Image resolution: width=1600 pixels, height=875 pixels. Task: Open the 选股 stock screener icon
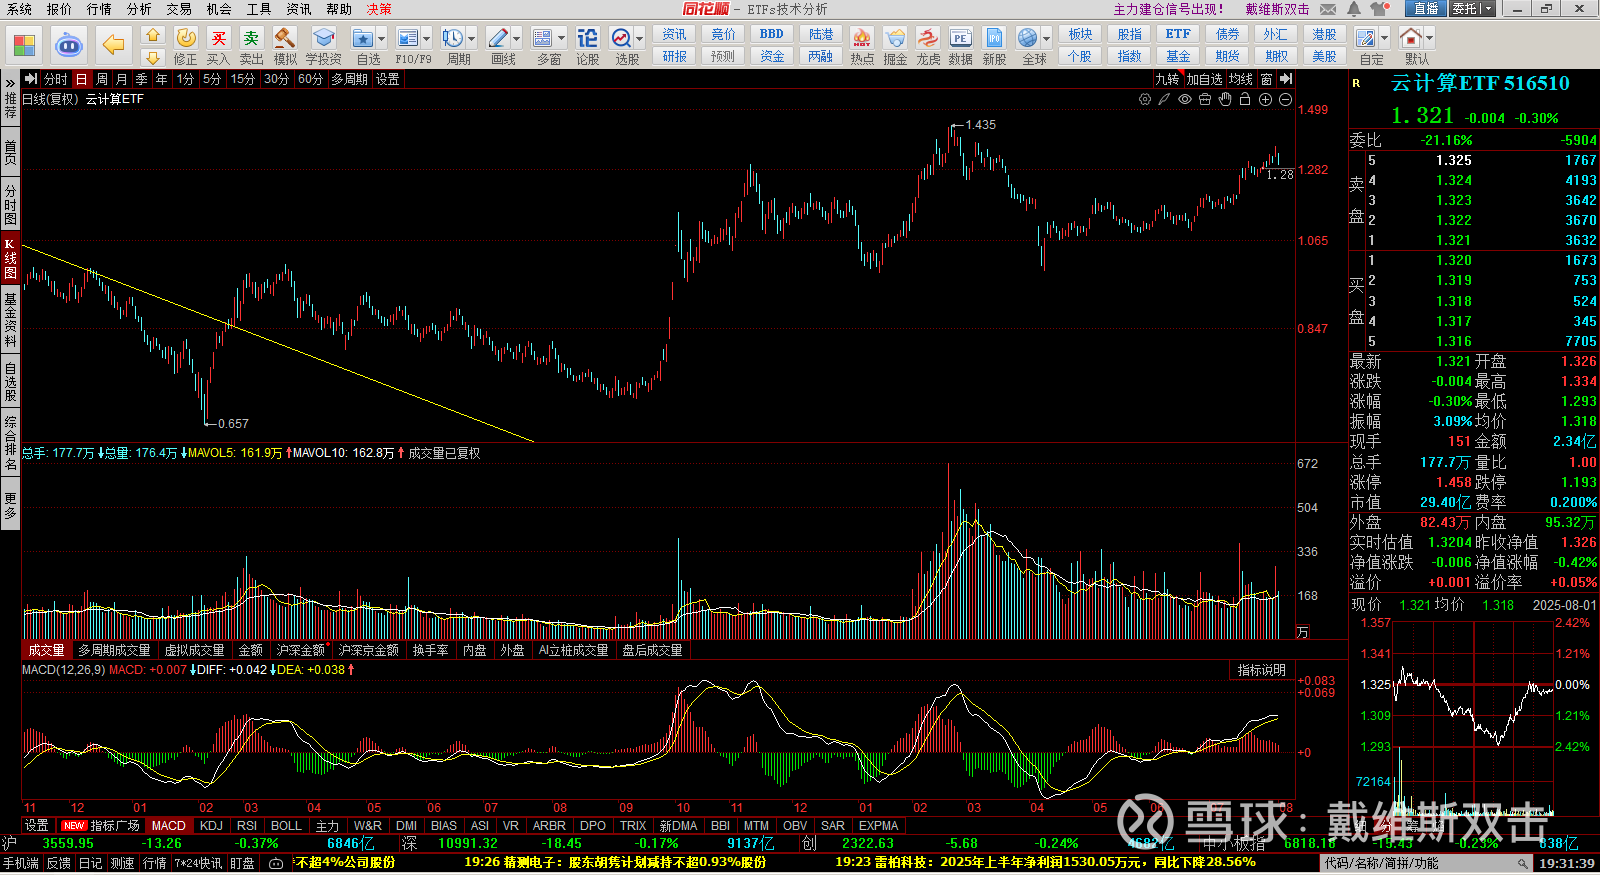click(x=621, y=40)
